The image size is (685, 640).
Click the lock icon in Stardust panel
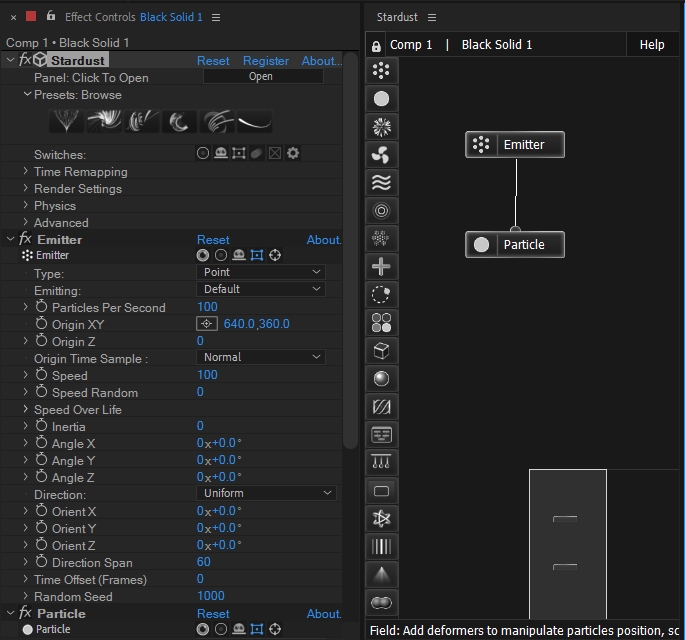(376, 45)
